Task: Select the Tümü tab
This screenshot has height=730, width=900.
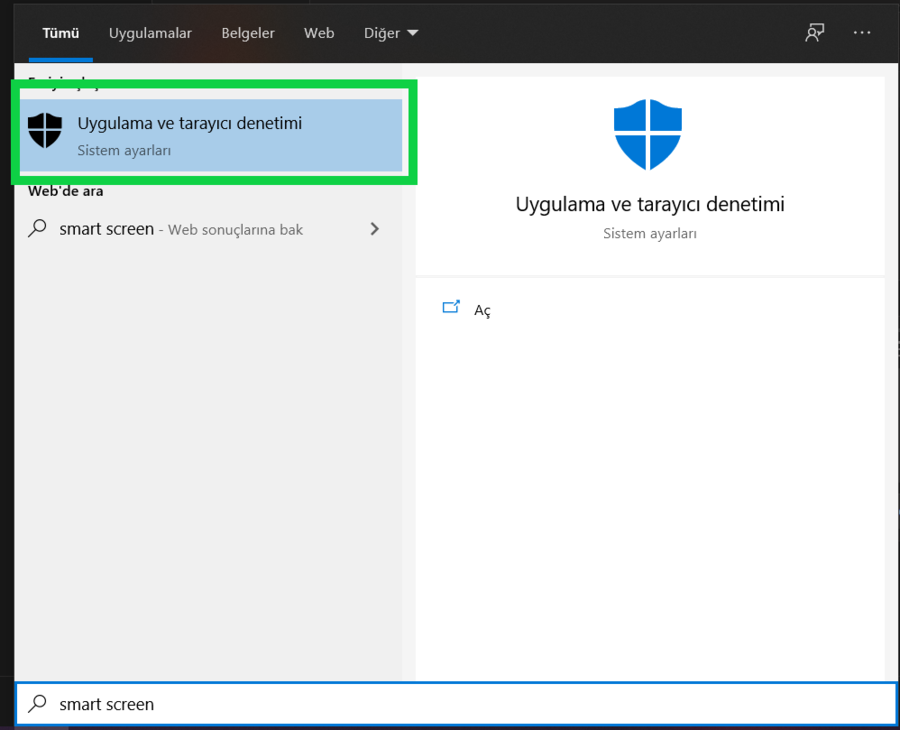Action: 60,33
